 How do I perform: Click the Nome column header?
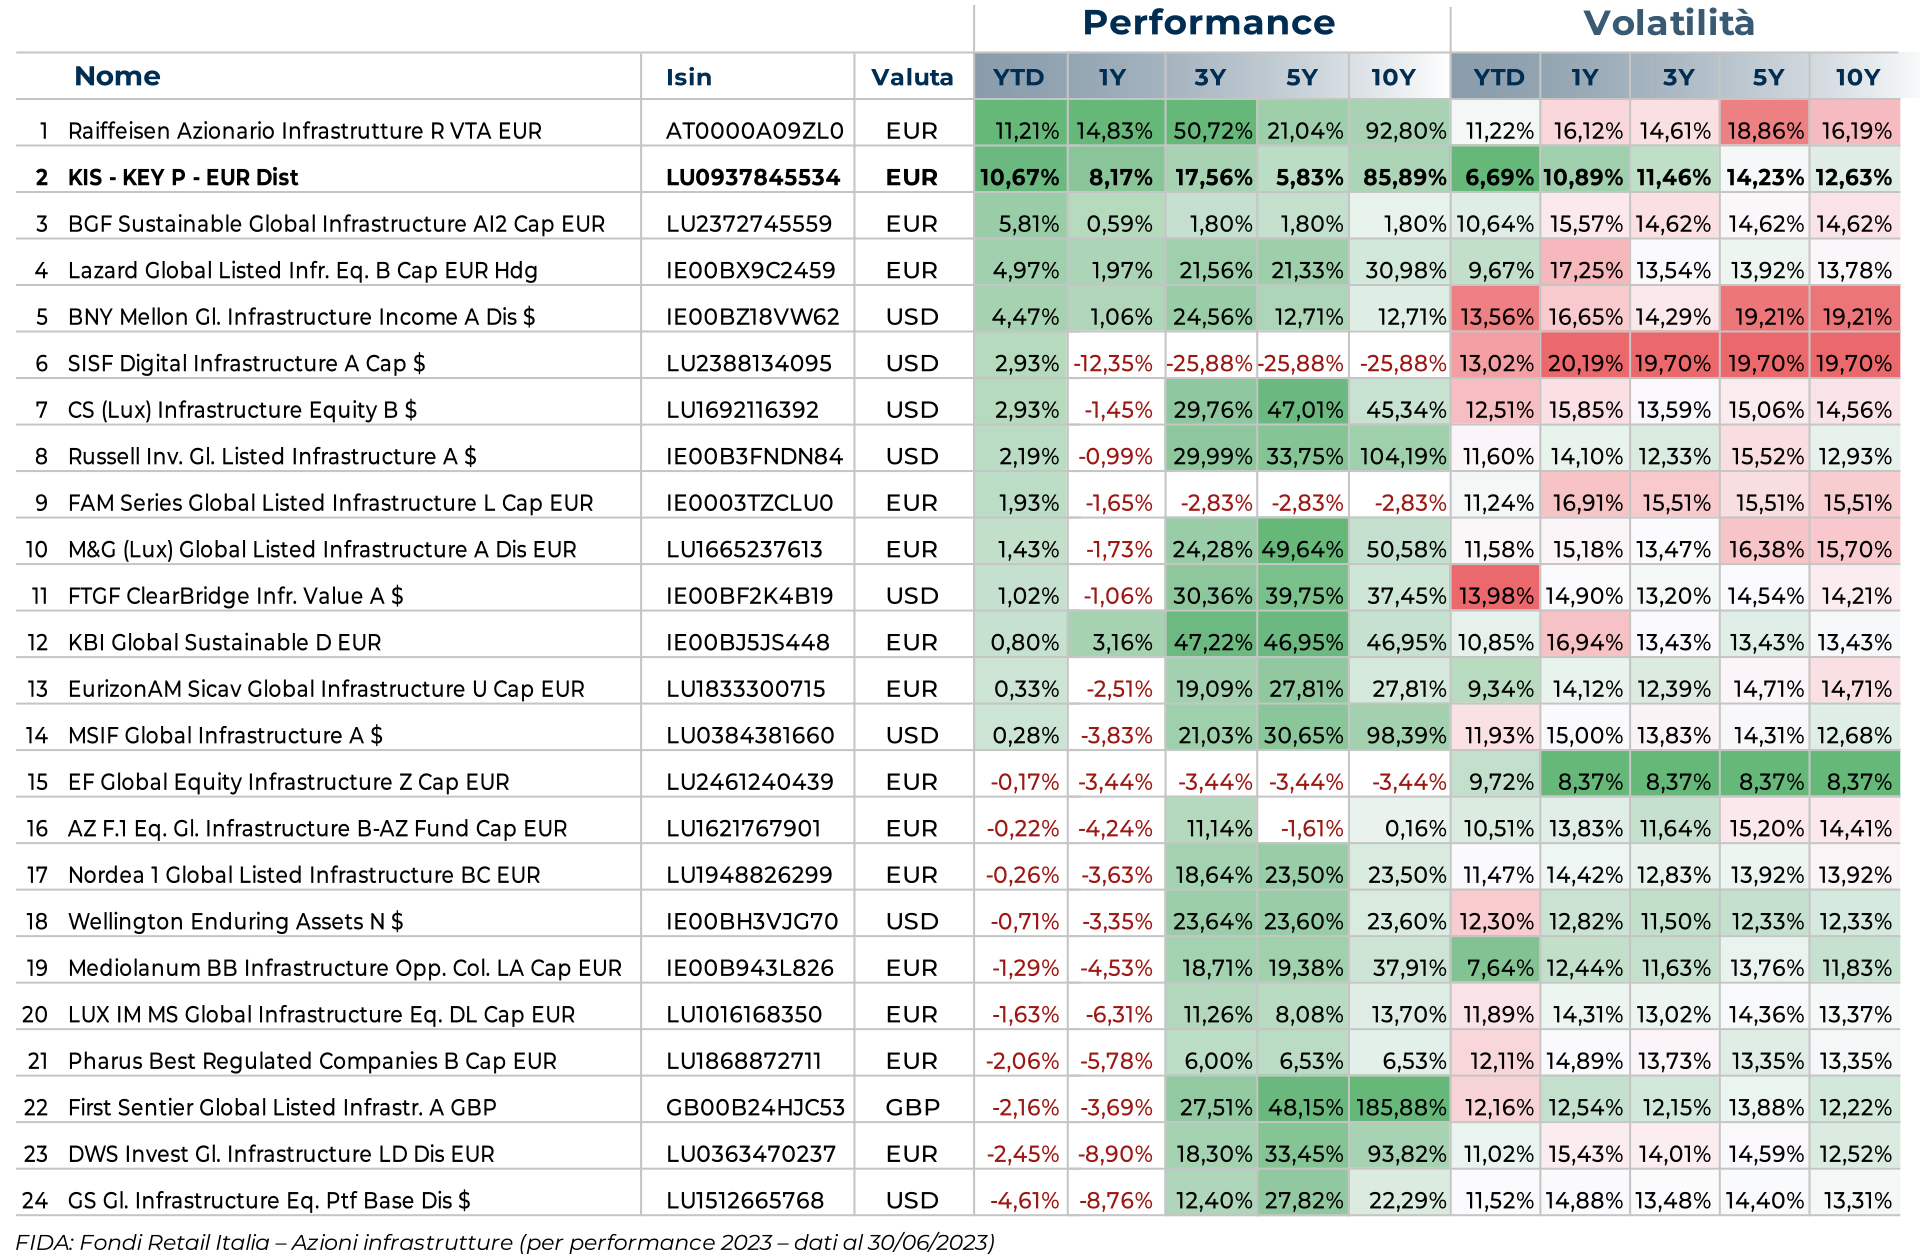117,76
